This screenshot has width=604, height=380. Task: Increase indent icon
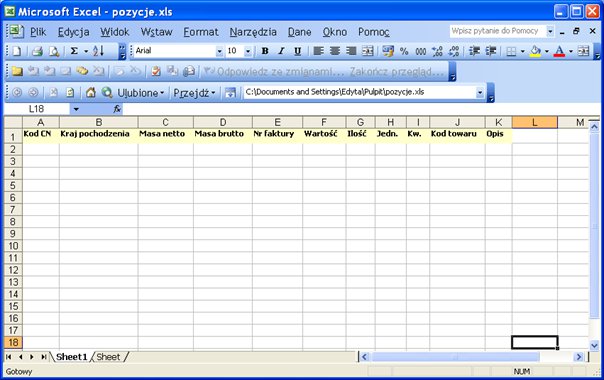tap(491, 51)
